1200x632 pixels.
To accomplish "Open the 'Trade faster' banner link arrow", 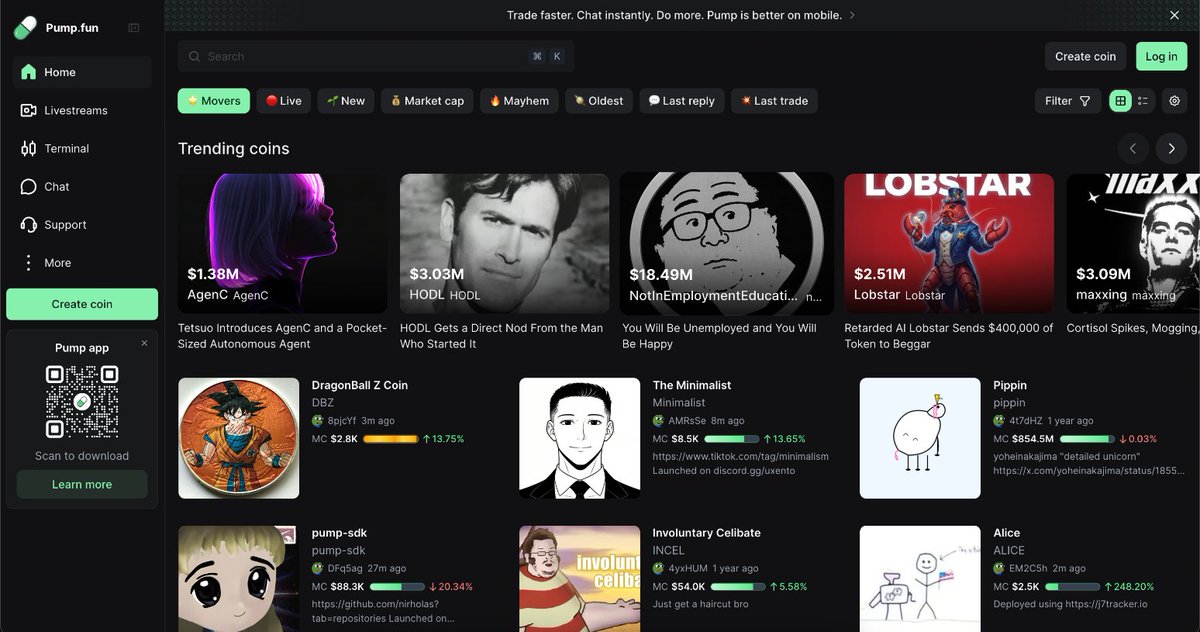I will [852, 15].
